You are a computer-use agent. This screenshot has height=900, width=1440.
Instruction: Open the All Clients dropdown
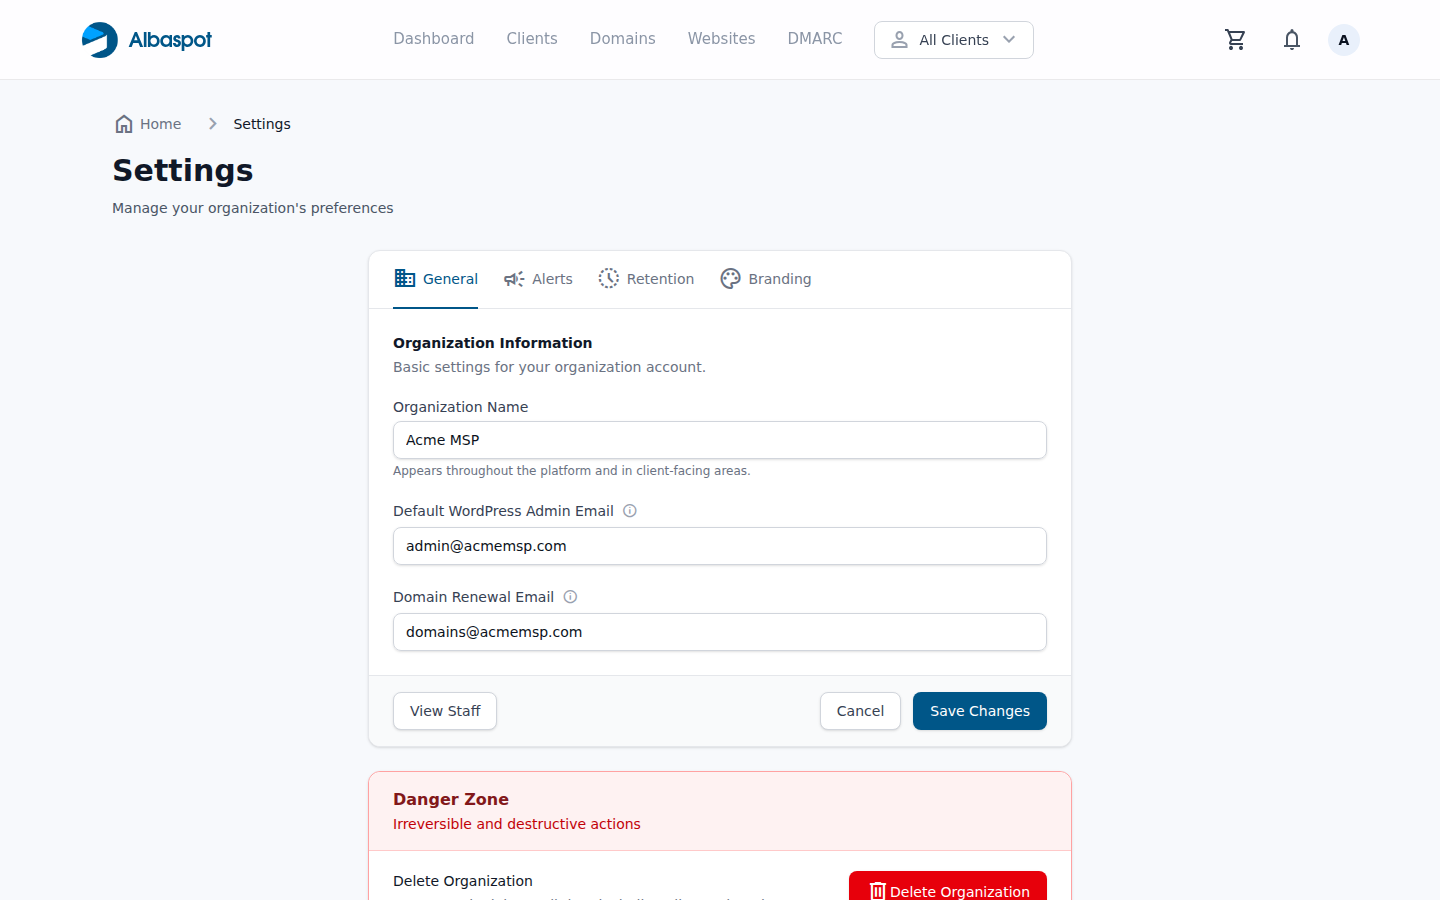[x=953, y=40]
